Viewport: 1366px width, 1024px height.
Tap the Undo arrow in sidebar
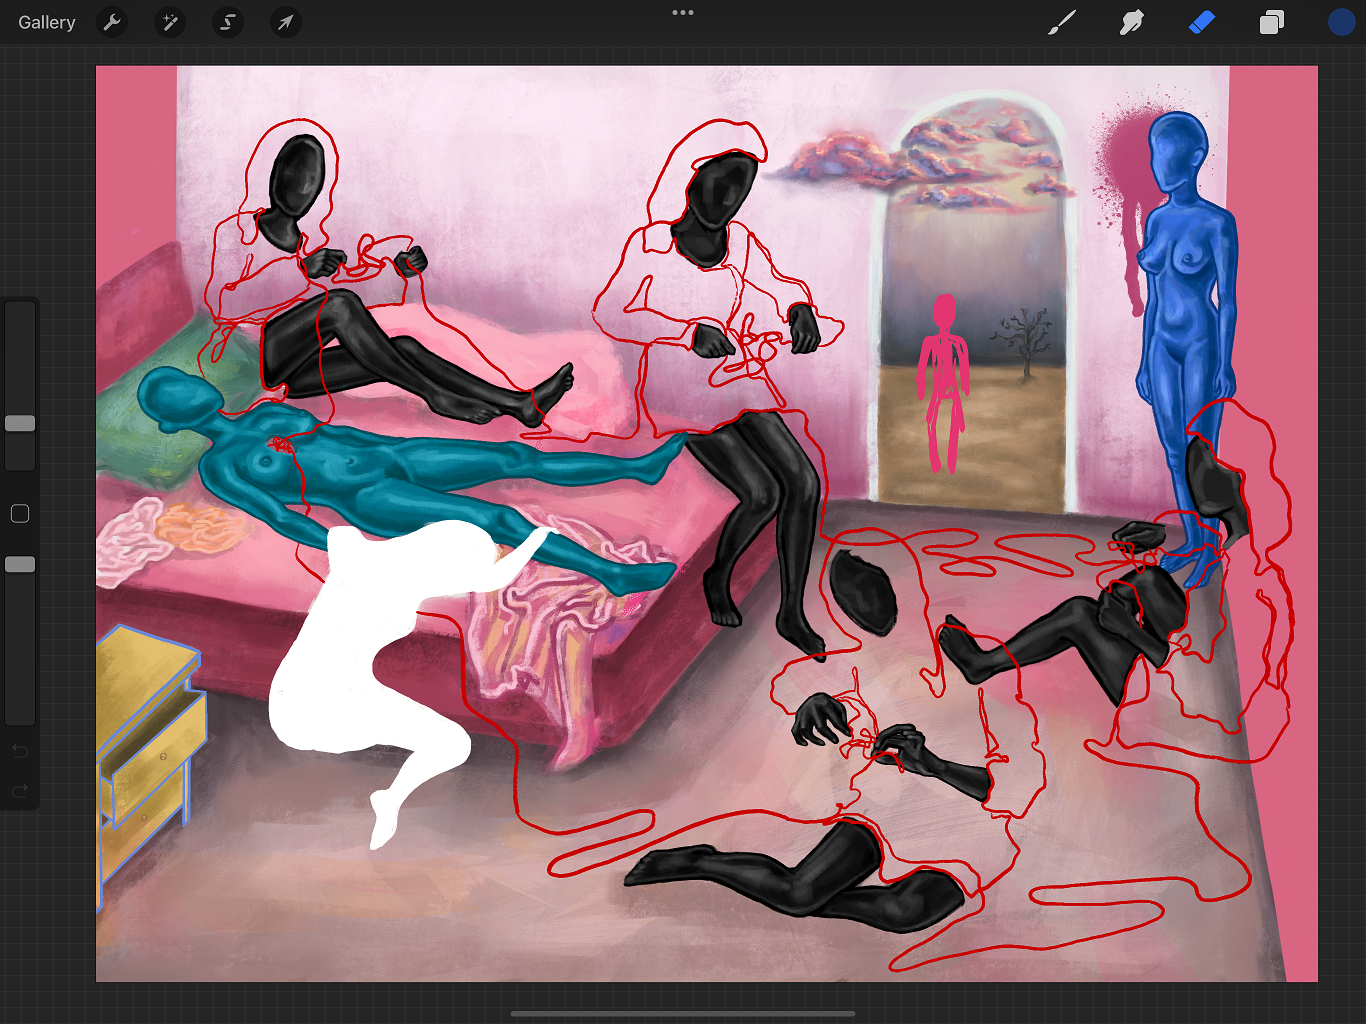20,751
